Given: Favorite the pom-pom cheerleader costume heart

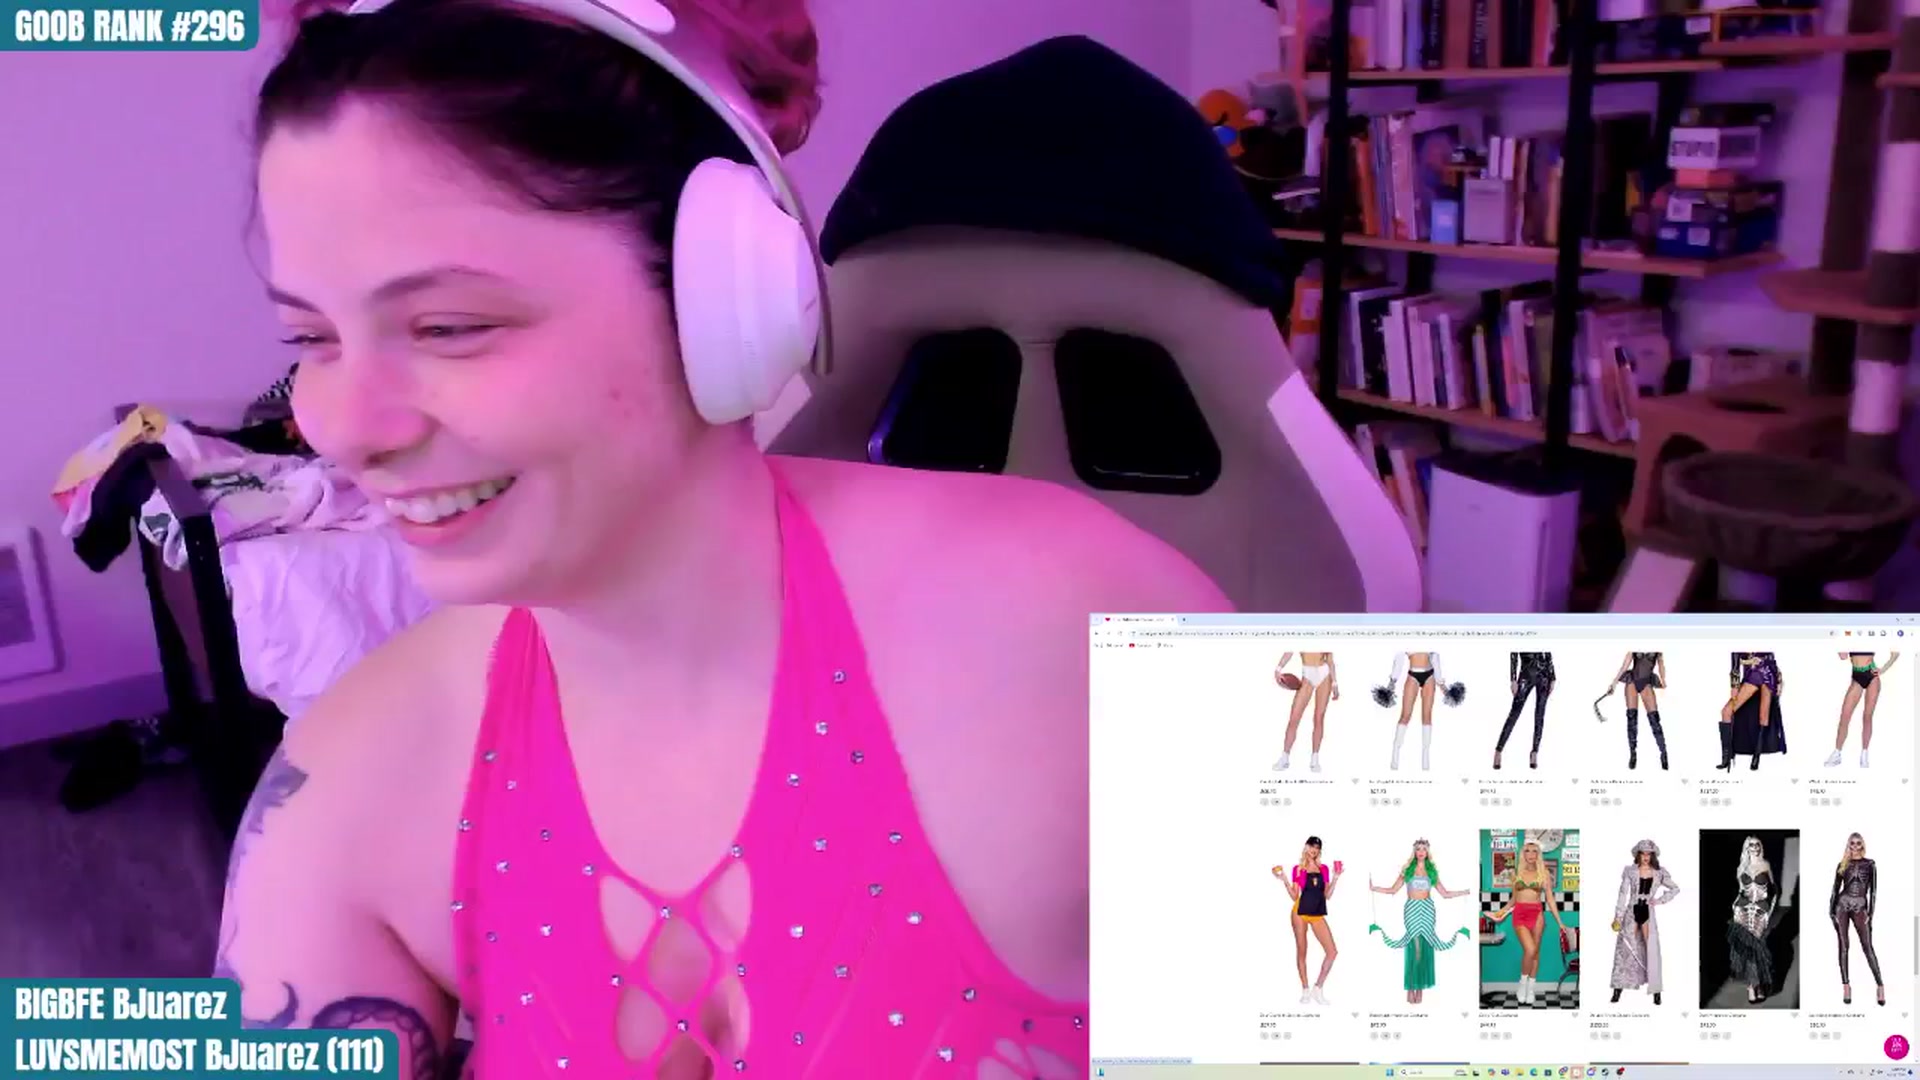Looking at the screenshot, I should click(1465, 781).
